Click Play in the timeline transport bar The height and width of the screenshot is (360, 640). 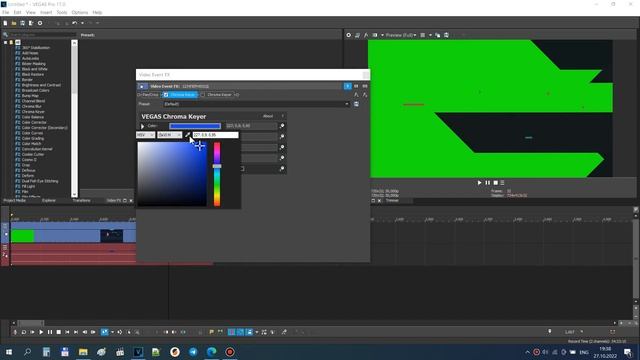pyautogui.click(x=41, y=332)
